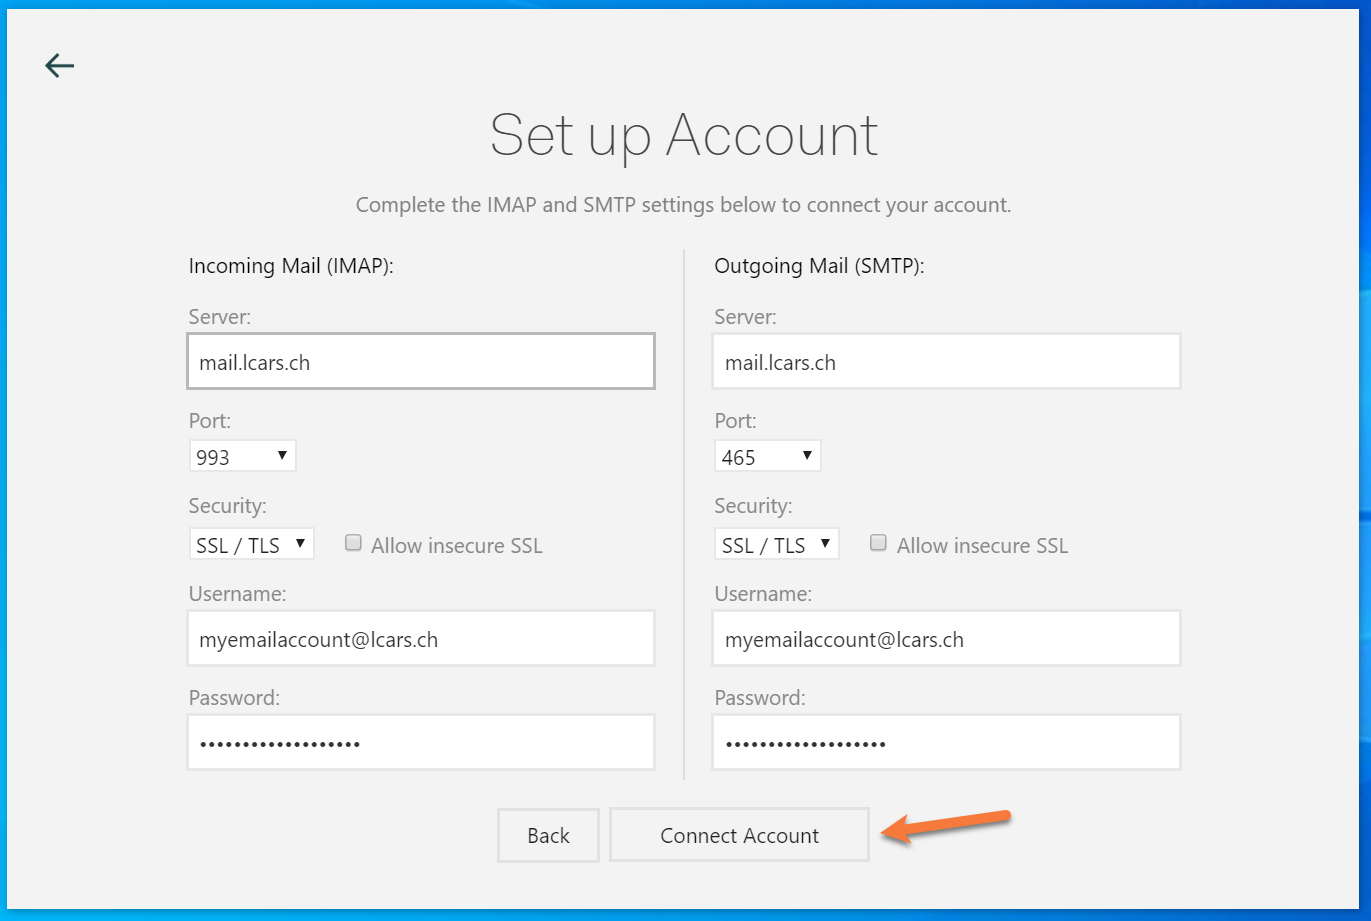The image size is (1371, 921).
Task: Open the IMAP port 993 dropdown
Action: coord(242,457)
